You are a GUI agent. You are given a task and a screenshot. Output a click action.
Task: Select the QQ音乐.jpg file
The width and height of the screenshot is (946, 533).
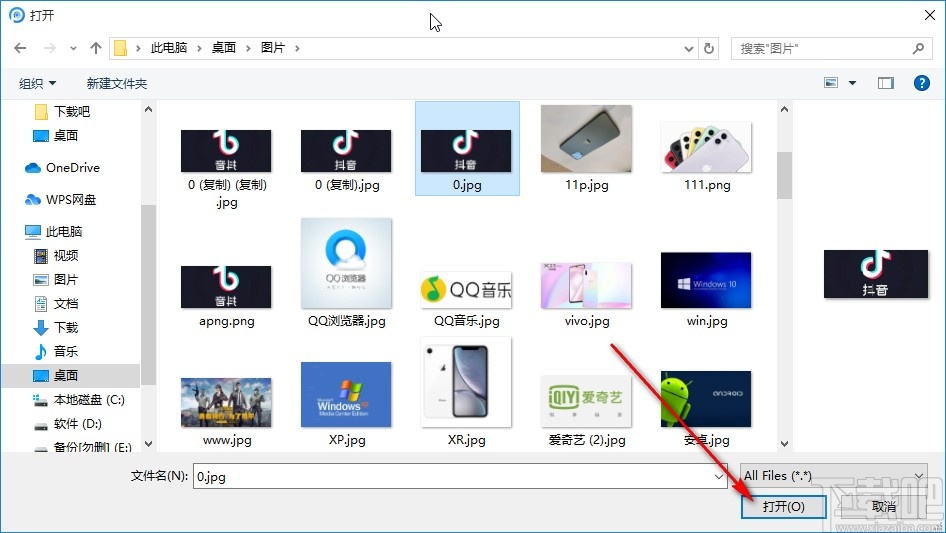coord(467,300)
